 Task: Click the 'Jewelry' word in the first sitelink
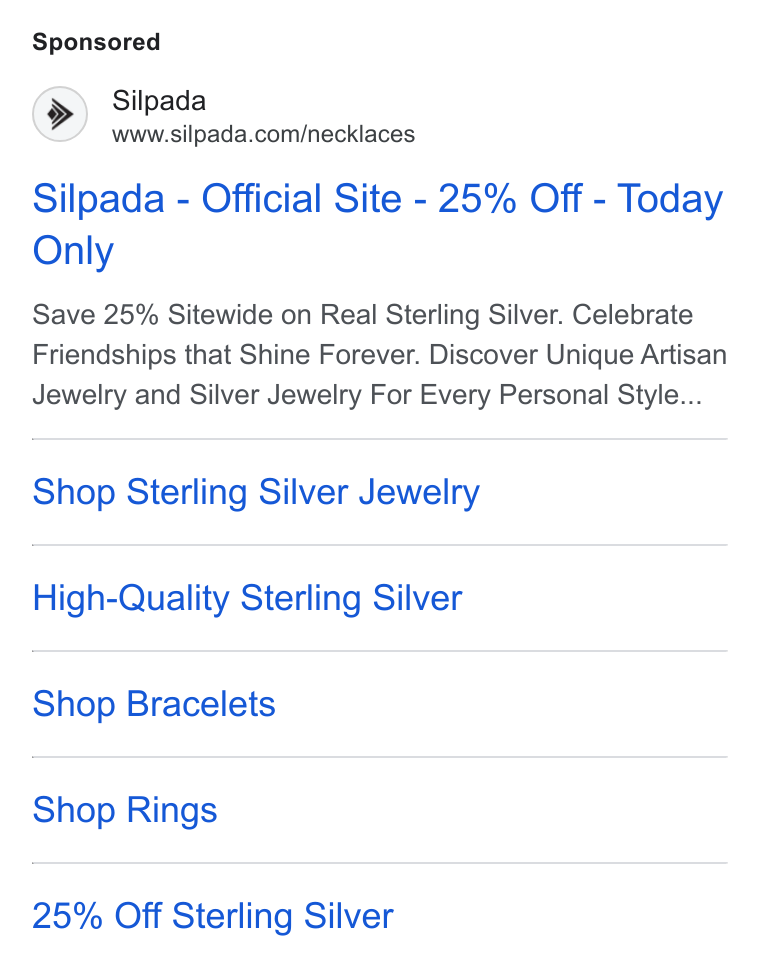coord(419,493)
